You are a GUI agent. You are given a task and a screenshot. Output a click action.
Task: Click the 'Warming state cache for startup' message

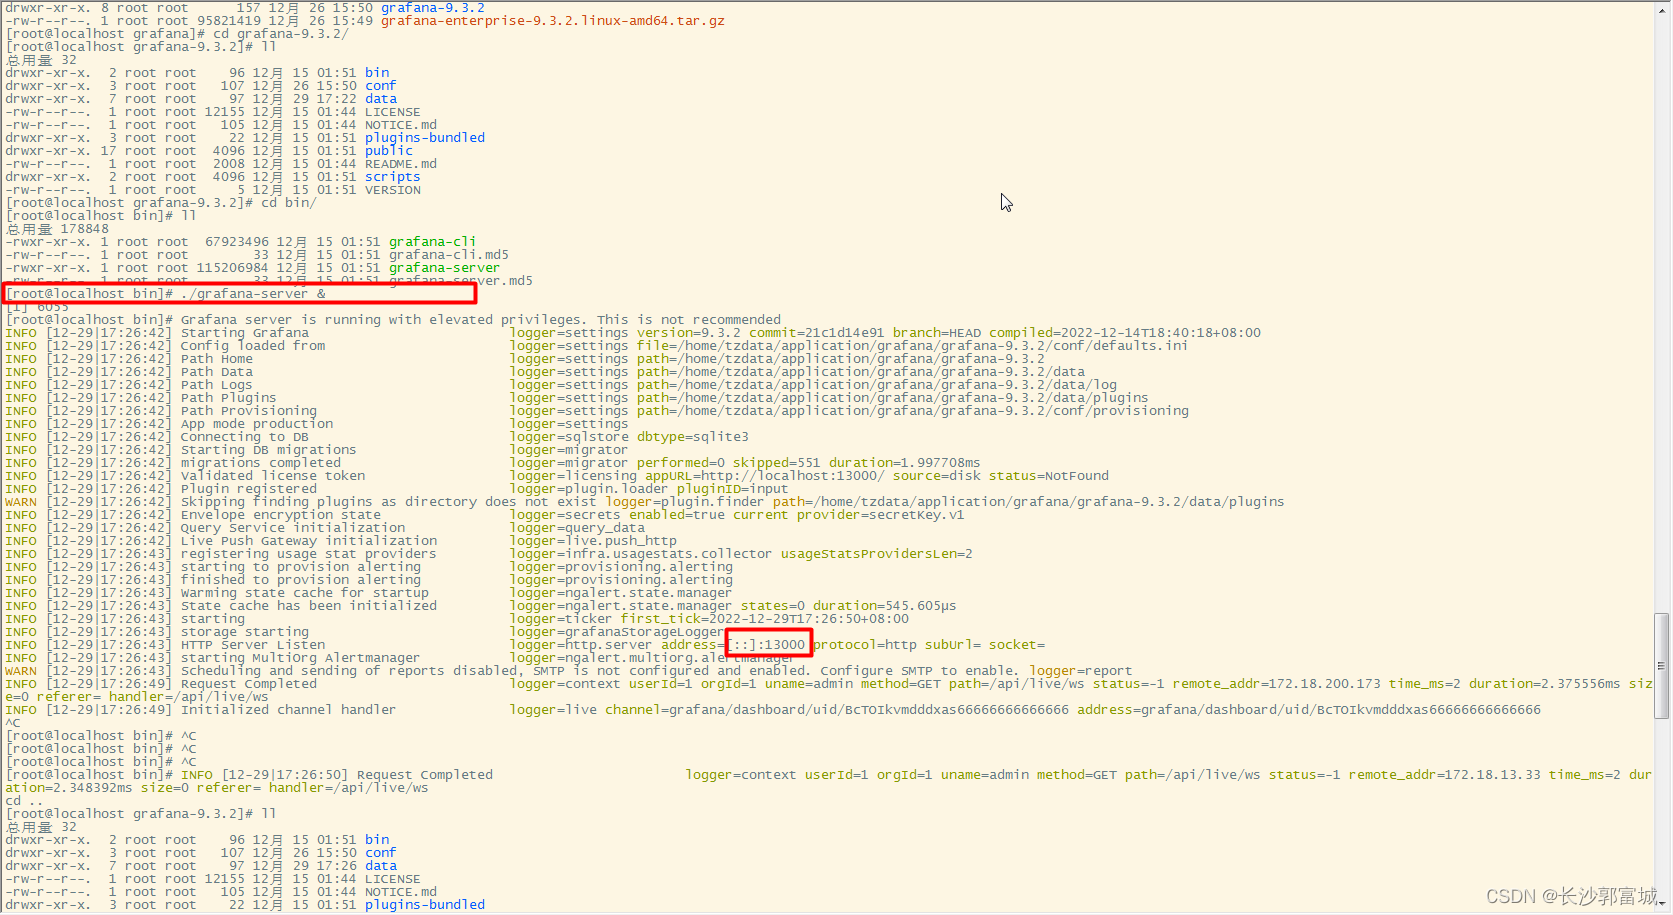pos(305,593)
